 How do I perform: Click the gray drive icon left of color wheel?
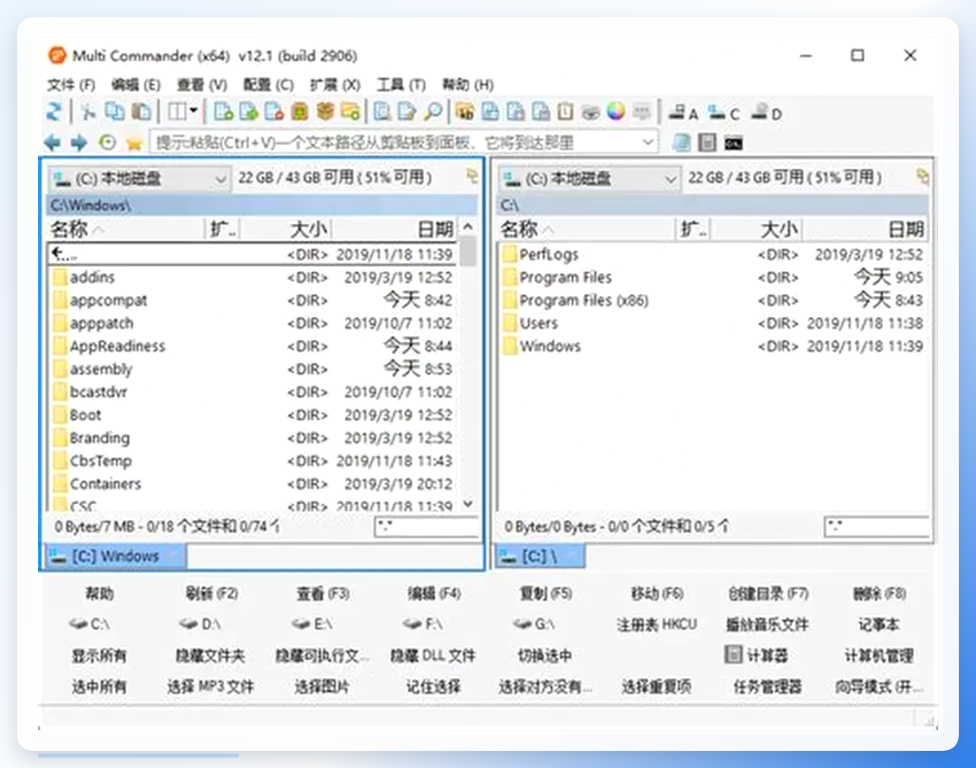[x=591, y=112]
